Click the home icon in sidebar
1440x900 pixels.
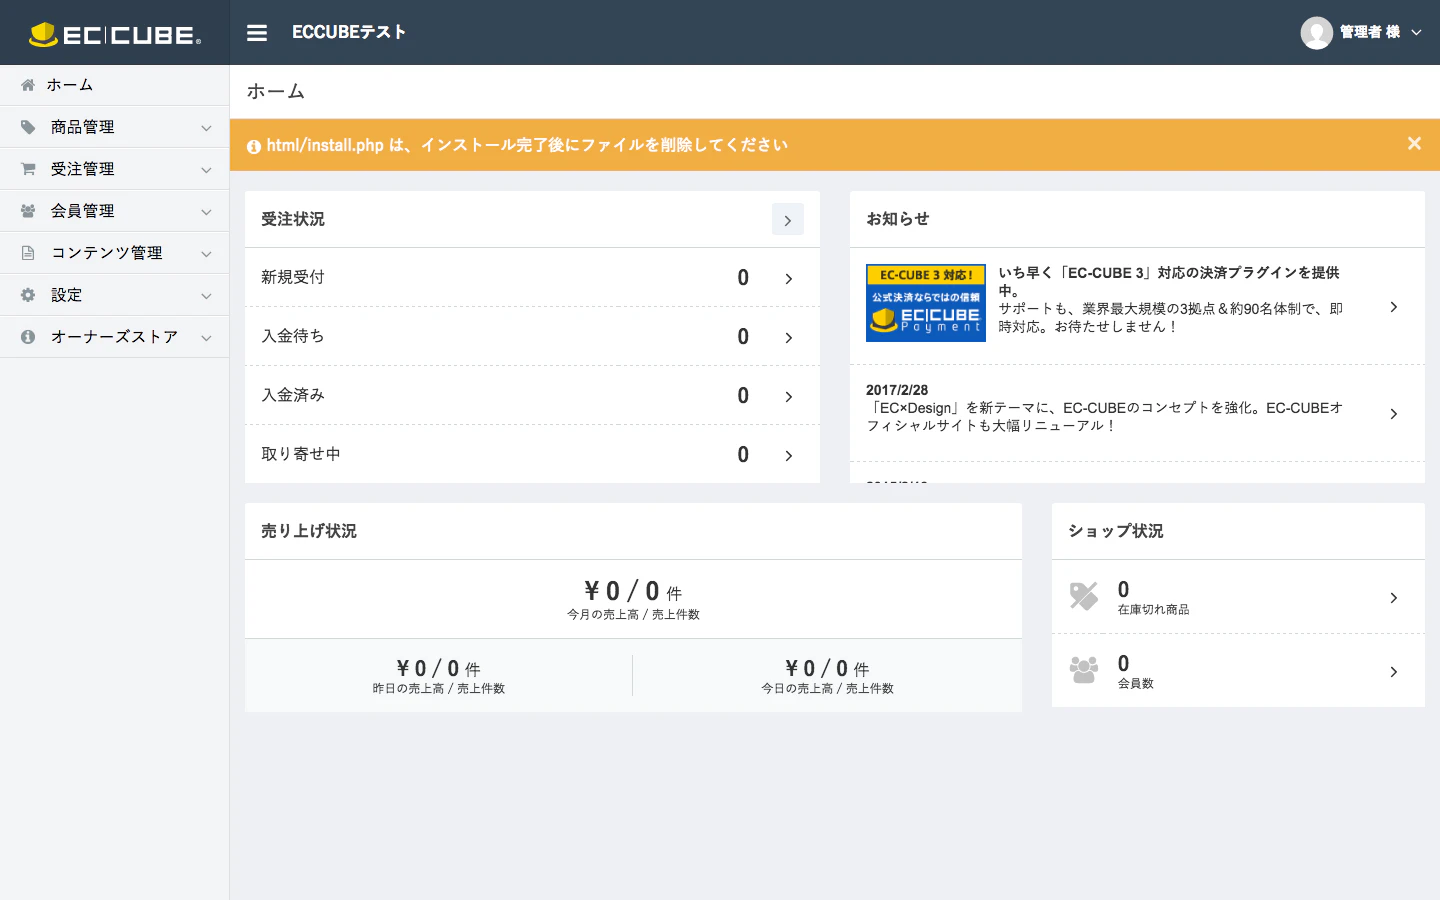click(28, 85)
